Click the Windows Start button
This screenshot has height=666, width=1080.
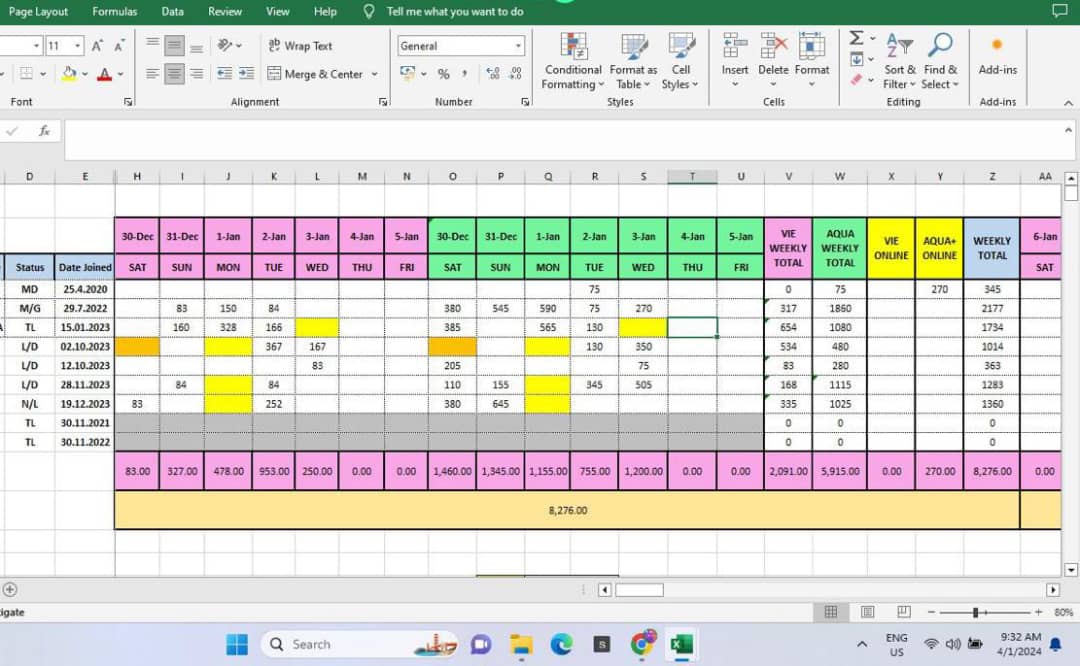(x=236, y=645)
